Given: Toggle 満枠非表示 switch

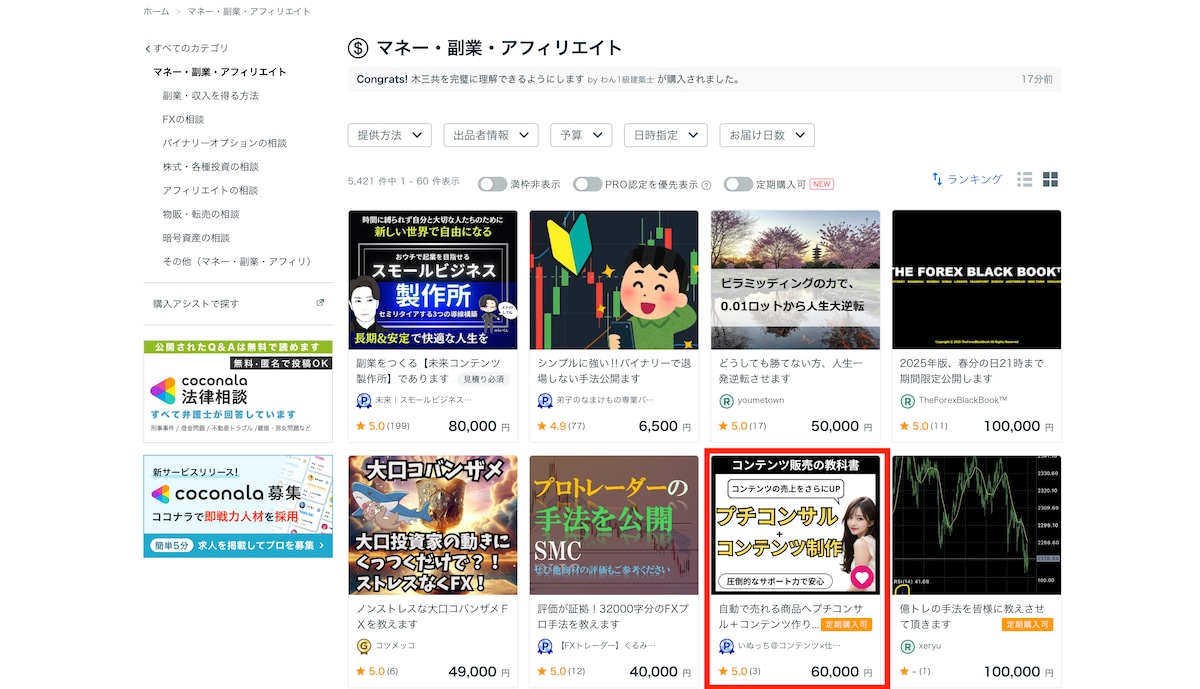Looking at the screenshot, I should click(492, 184).
